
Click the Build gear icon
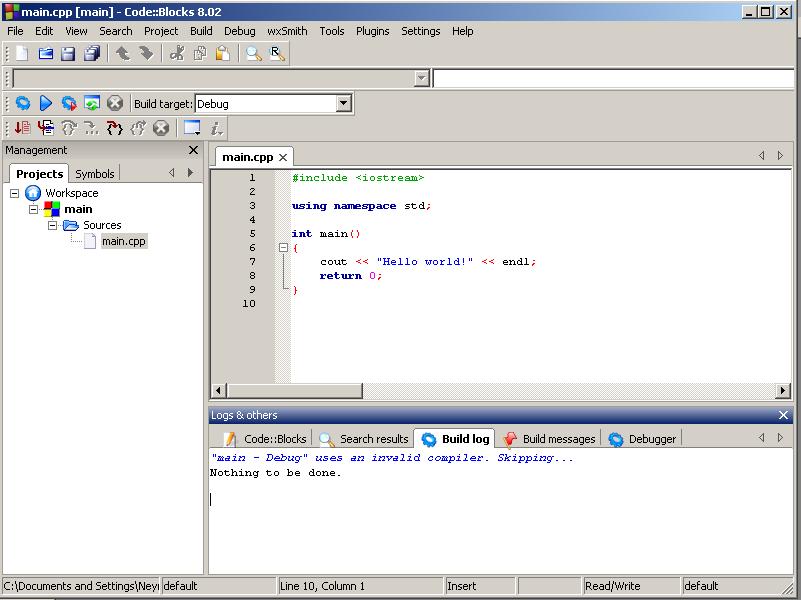point(22,103)
